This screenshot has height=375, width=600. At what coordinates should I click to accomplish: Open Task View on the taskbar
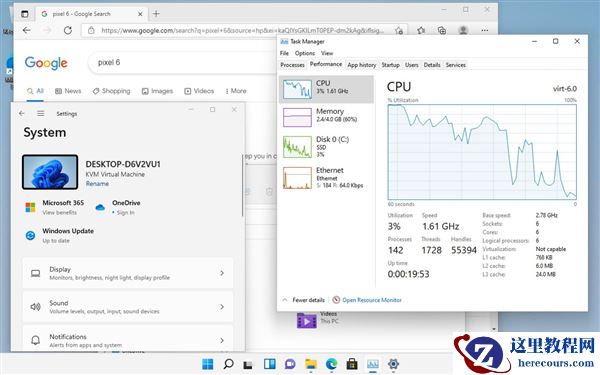pyautogui.click(x=248, y=364)
